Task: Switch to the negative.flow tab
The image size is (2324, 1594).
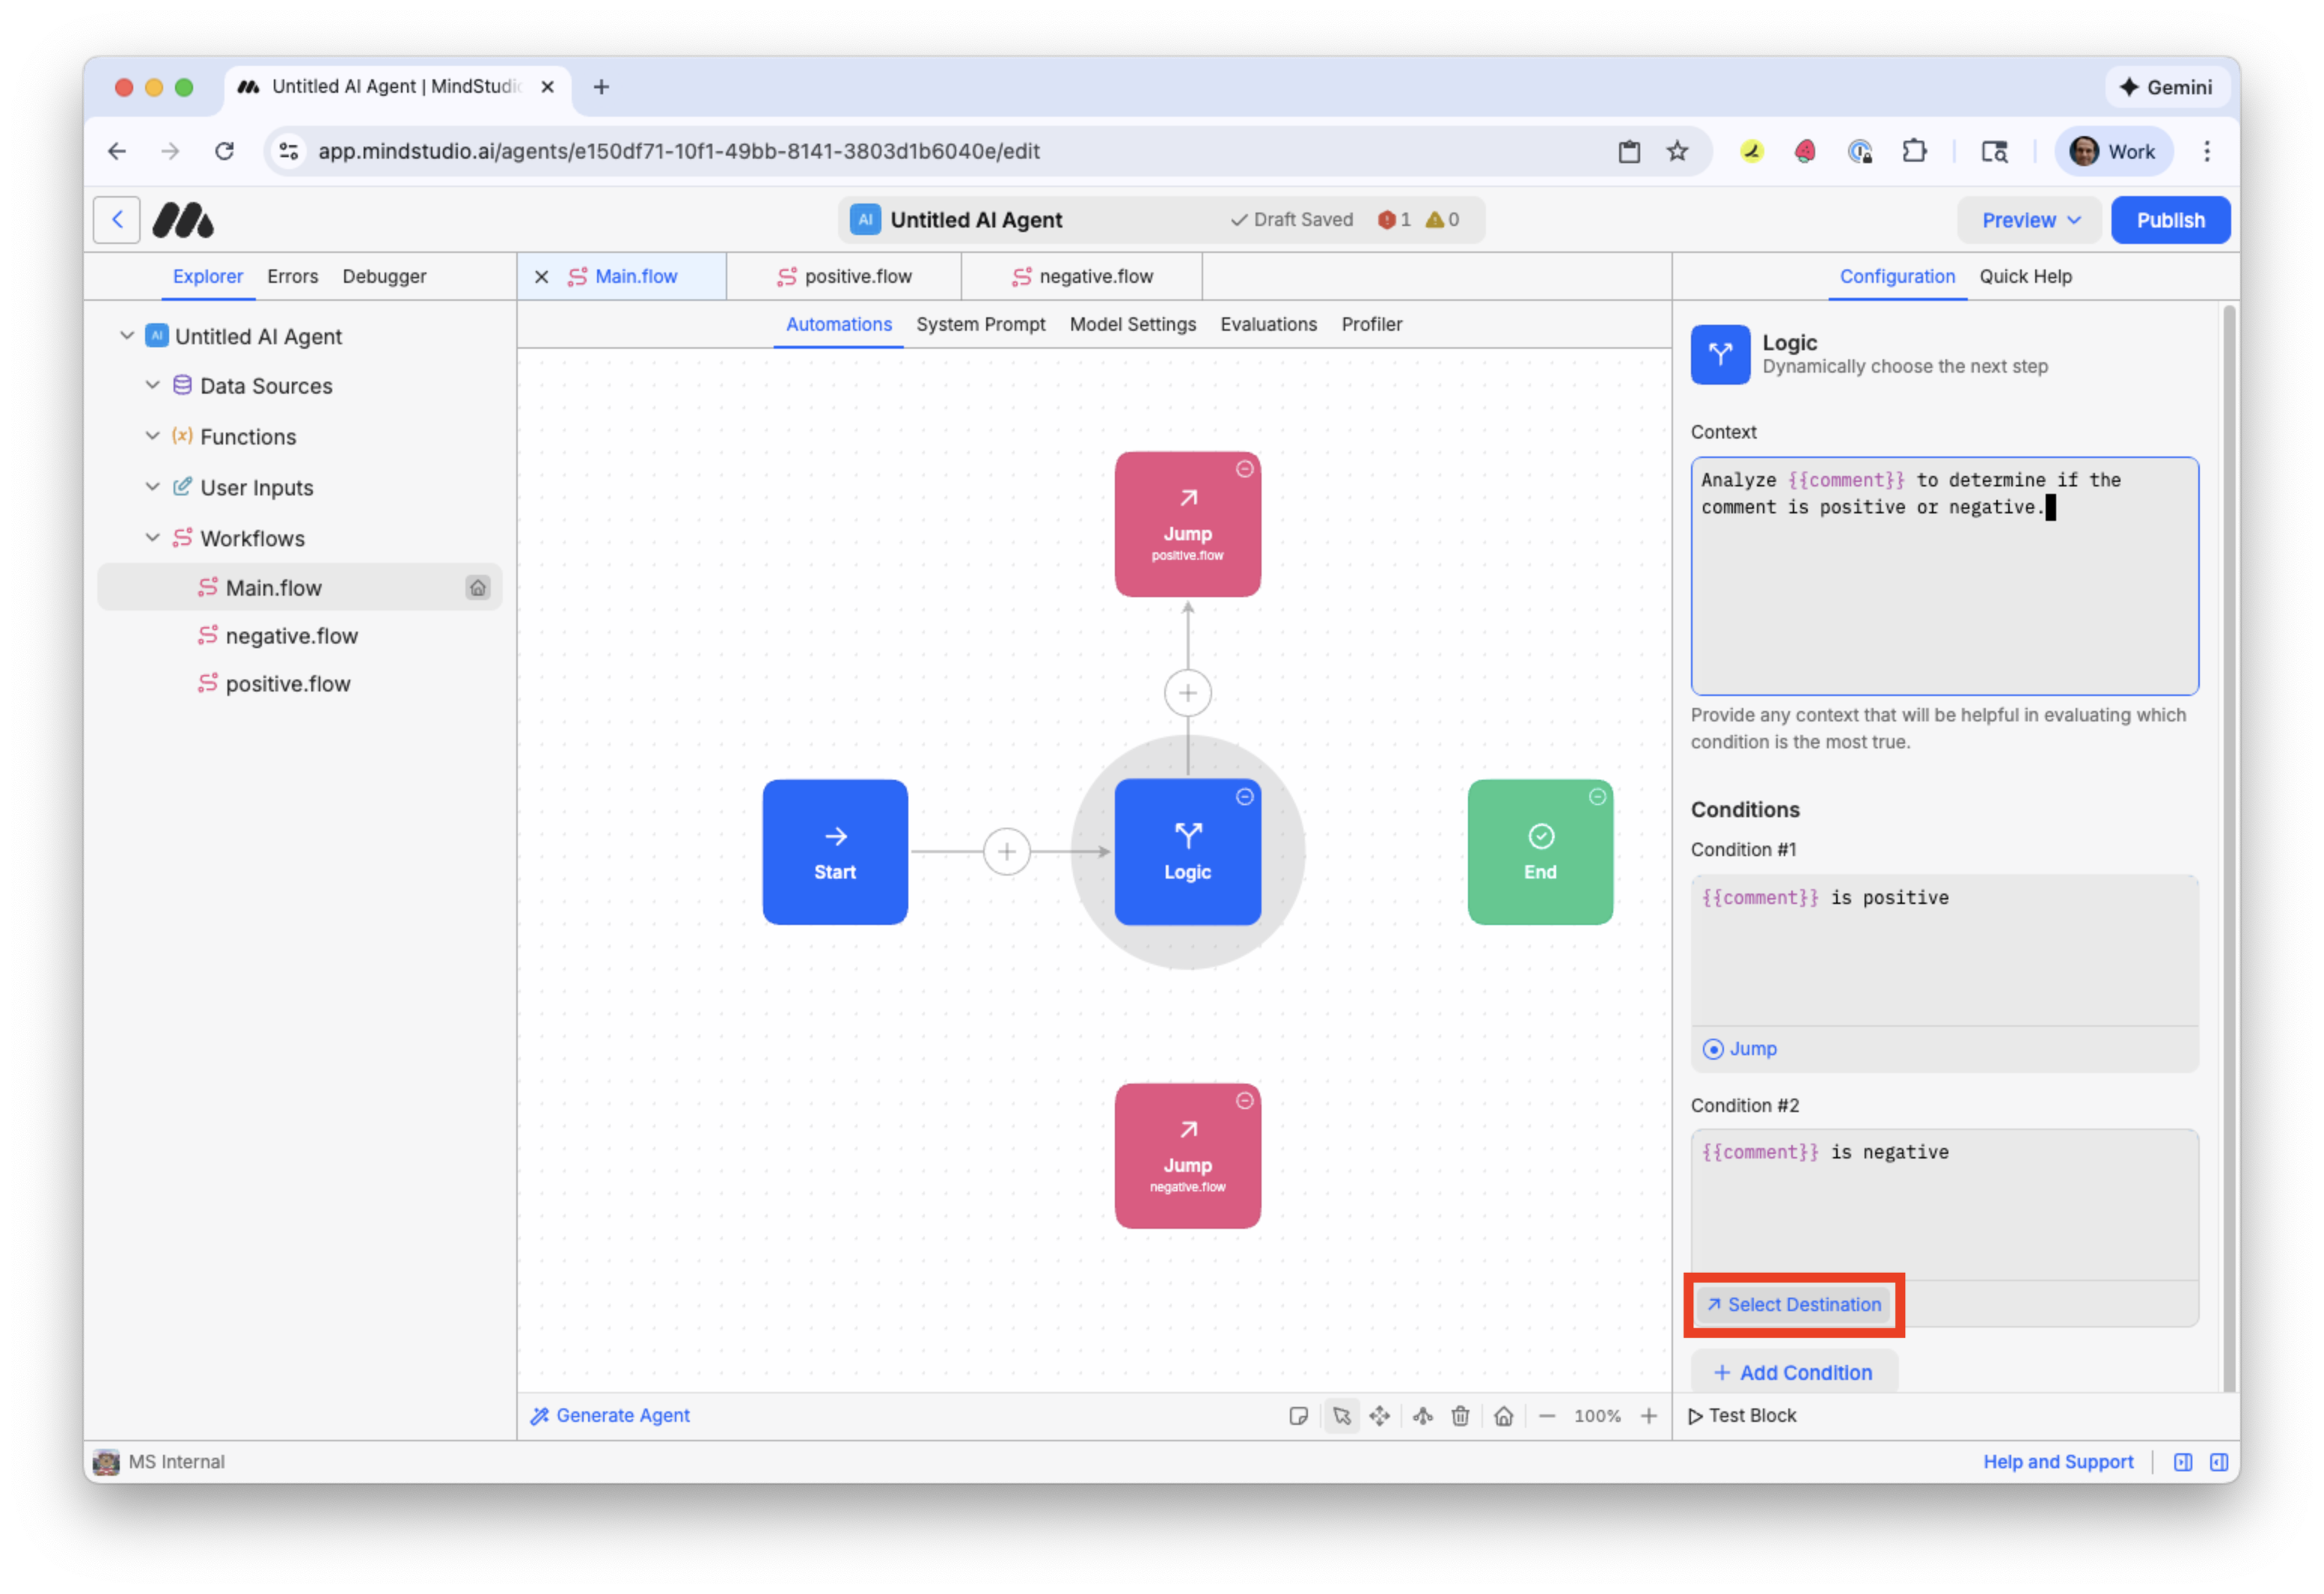Action: pos(1083,276)
